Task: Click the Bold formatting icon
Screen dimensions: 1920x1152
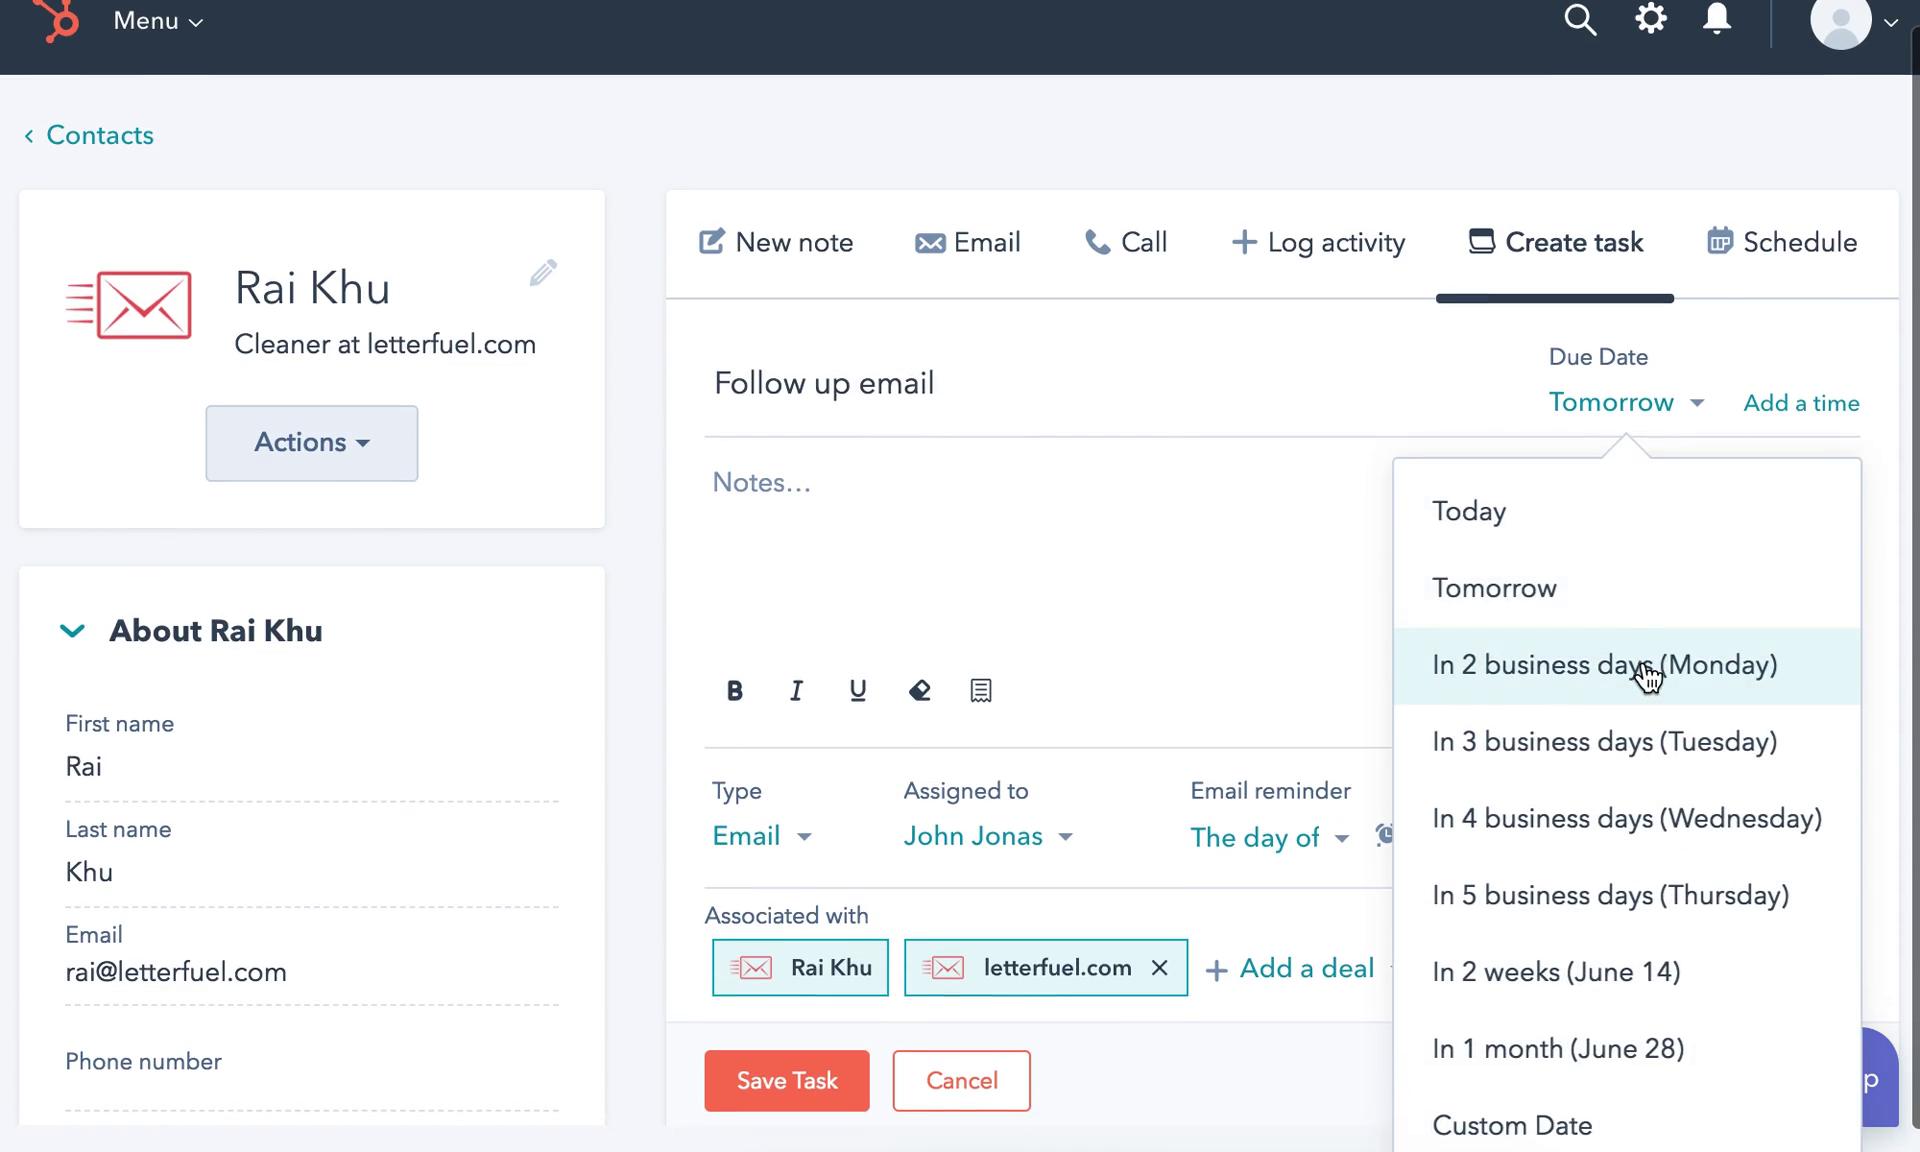Action: (x=734, y=690)
